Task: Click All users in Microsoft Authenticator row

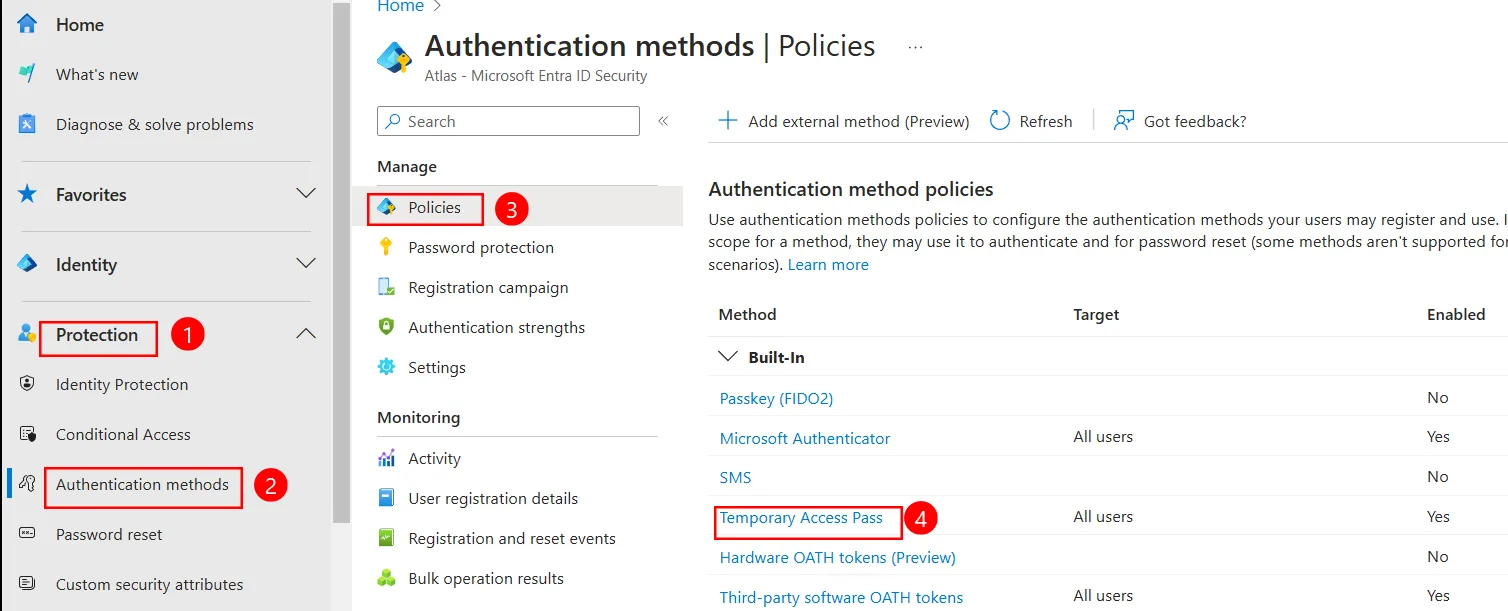Action: point(1103,437)
